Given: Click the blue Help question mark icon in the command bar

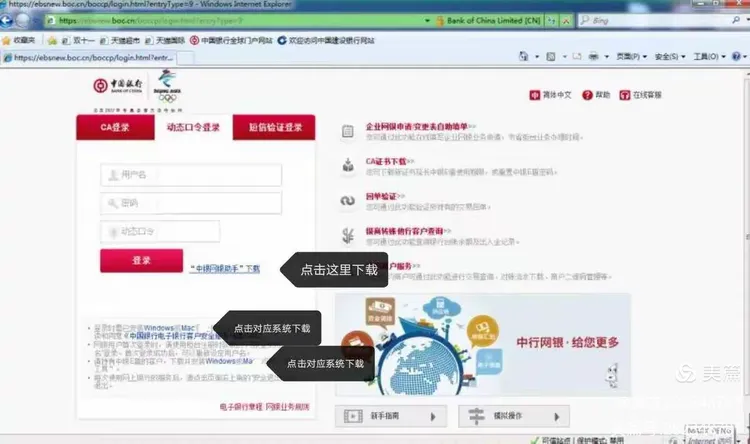Looking at the screenshot, I should (736, 56).
